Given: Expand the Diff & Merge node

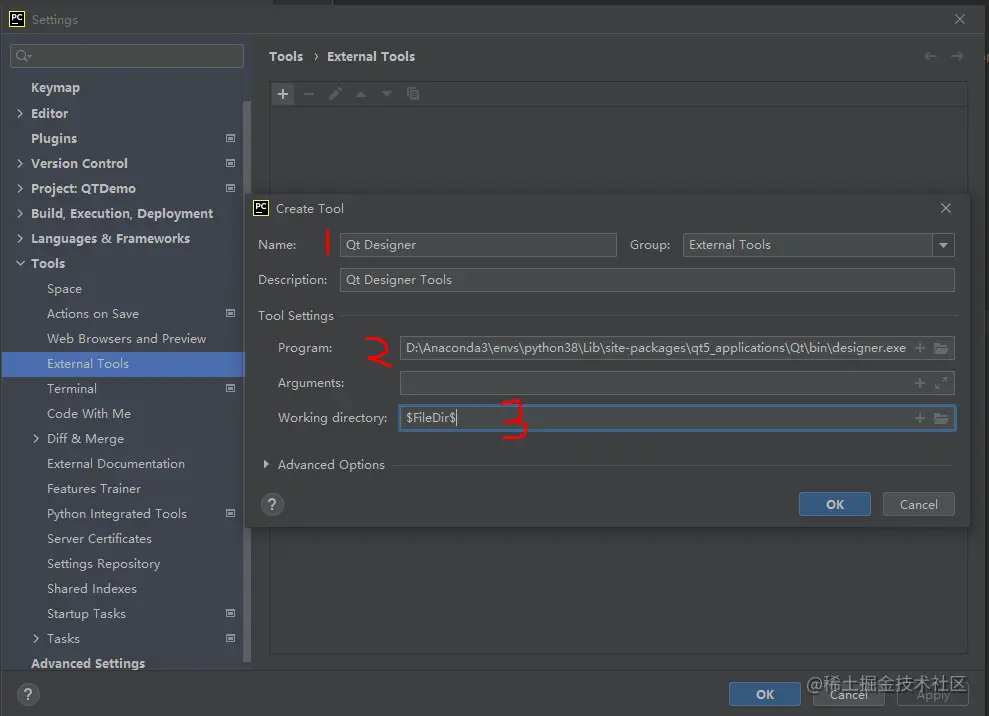Looking at the screenshot, I should click(x=36, y=438).
